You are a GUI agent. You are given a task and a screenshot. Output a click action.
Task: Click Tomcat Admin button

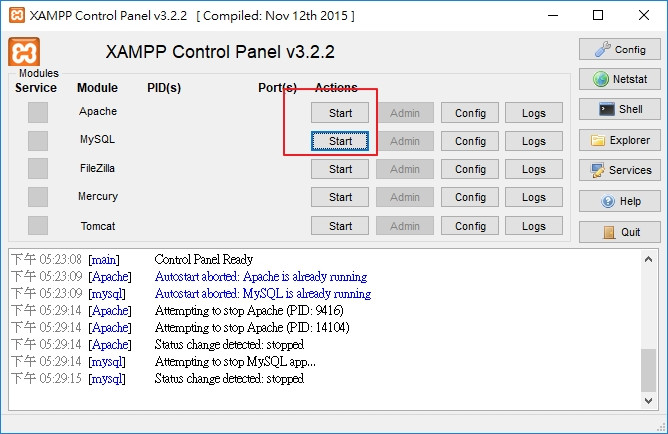[x=405, y=226]
